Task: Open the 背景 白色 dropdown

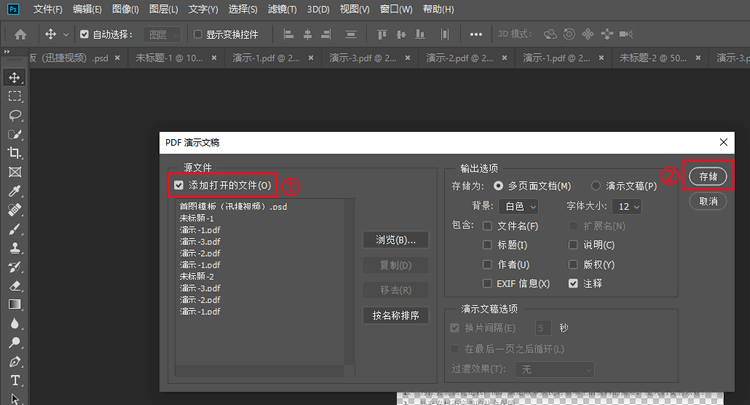Action: (519, 206)
